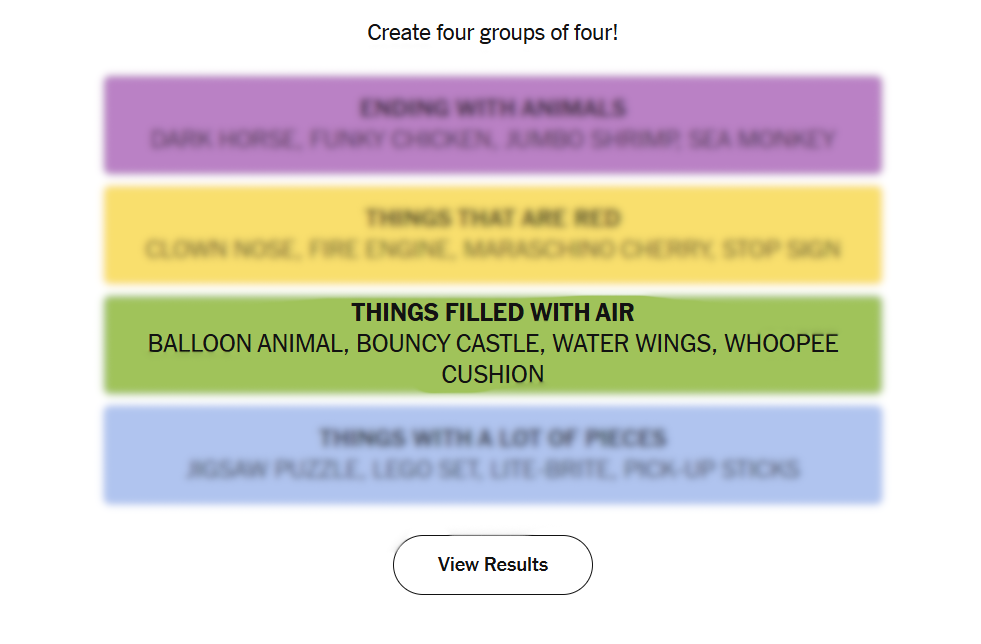Click PICK-UP STICKS in the blue group
This screenshot has height=644, width=981.
[x=711, y=469]
